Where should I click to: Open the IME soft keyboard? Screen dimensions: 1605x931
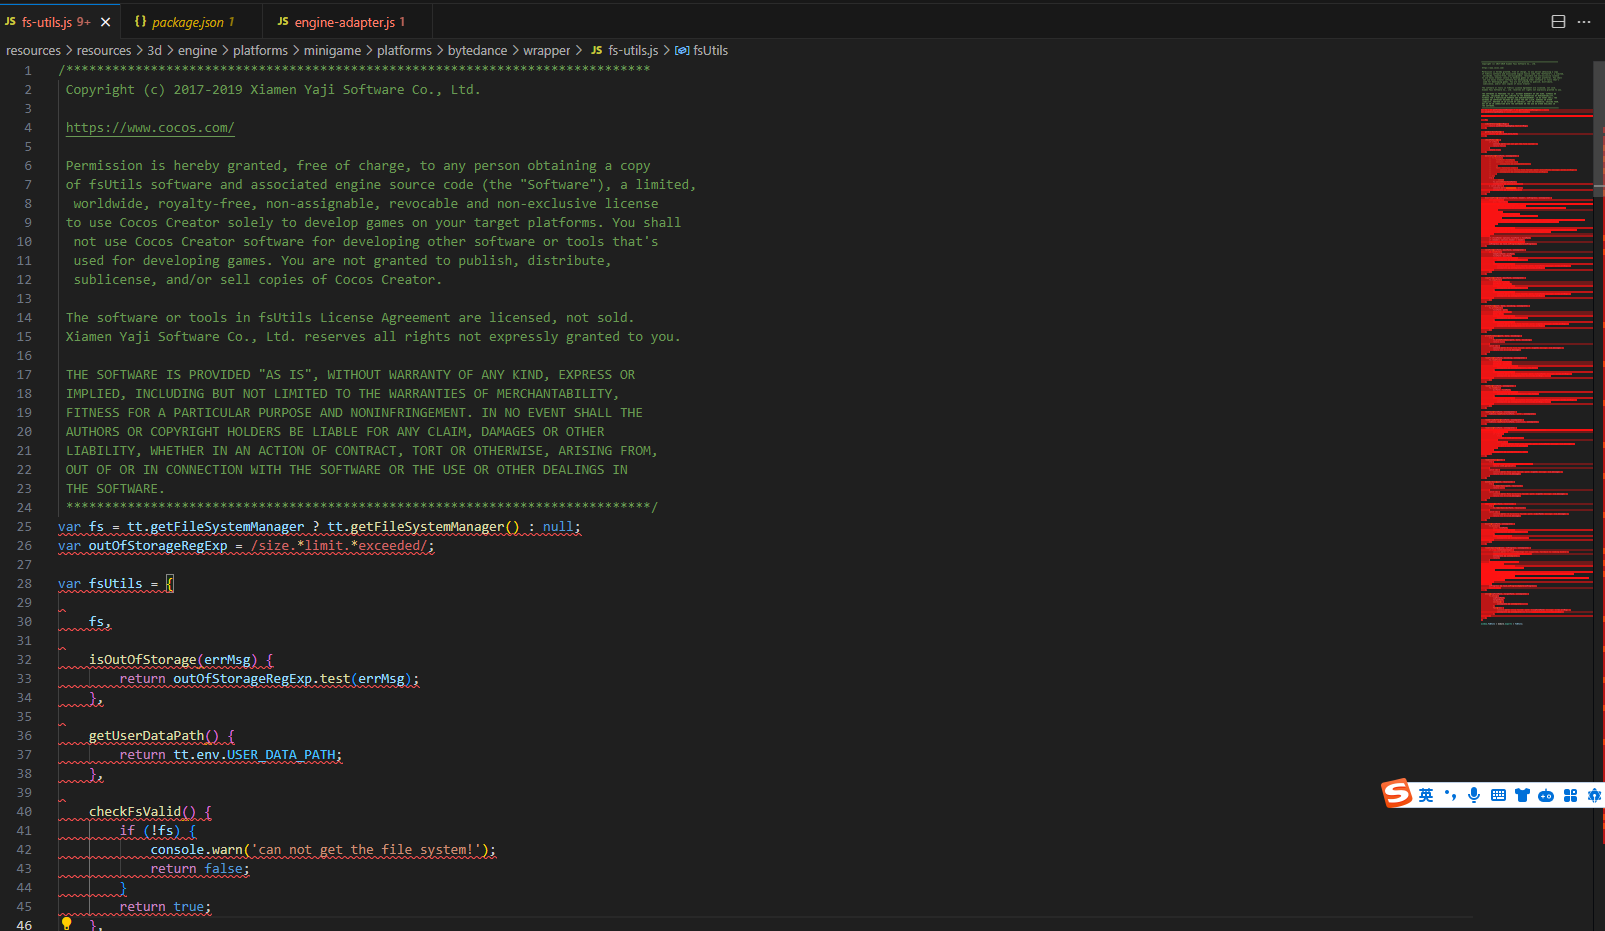(1498, 795)
